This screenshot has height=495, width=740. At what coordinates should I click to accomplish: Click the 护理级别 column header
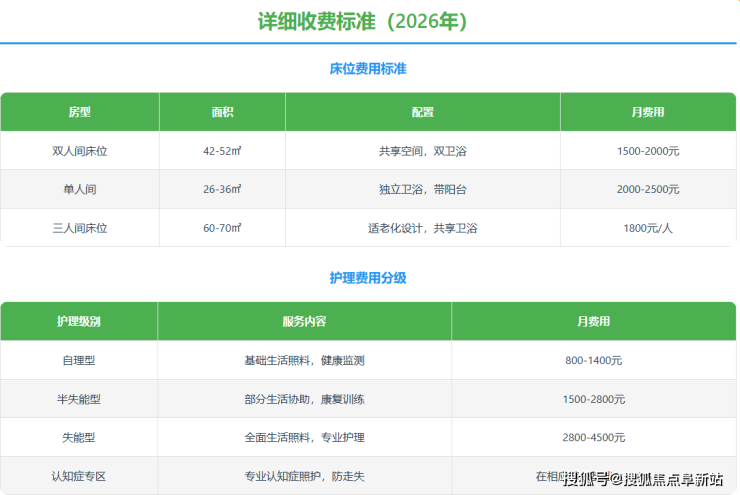point(79,321)
